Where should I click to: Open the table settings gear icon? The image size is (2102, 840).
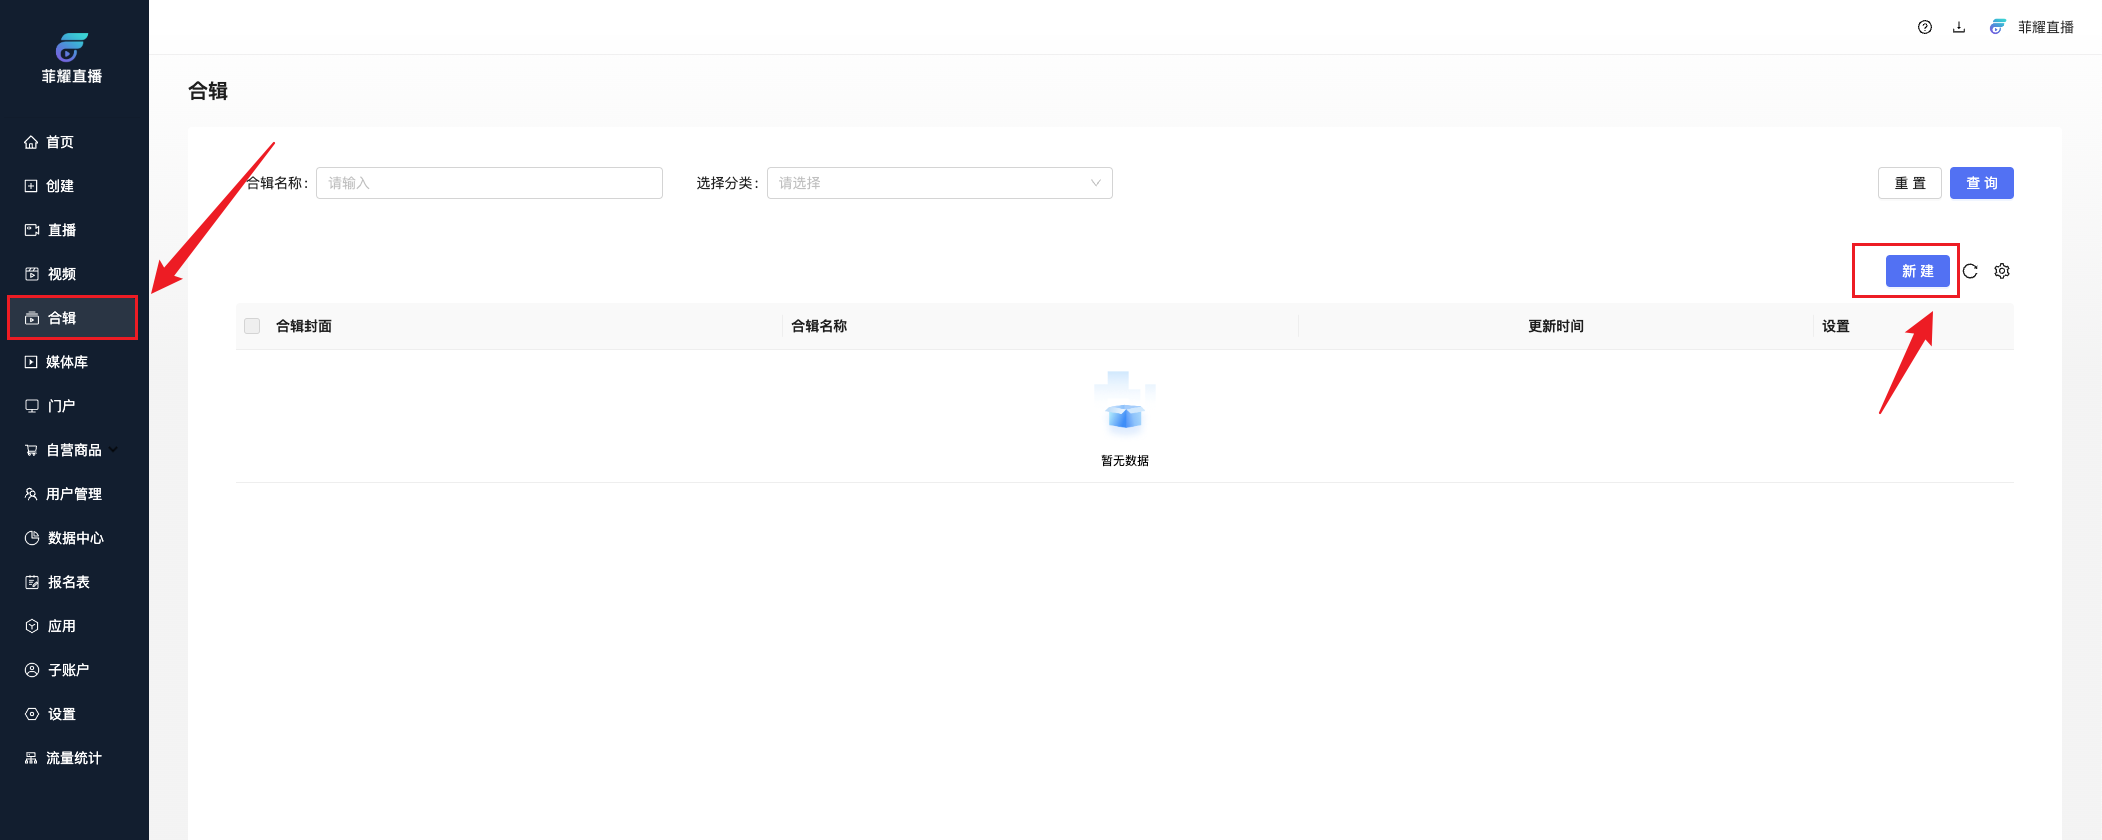[2002, 271]
